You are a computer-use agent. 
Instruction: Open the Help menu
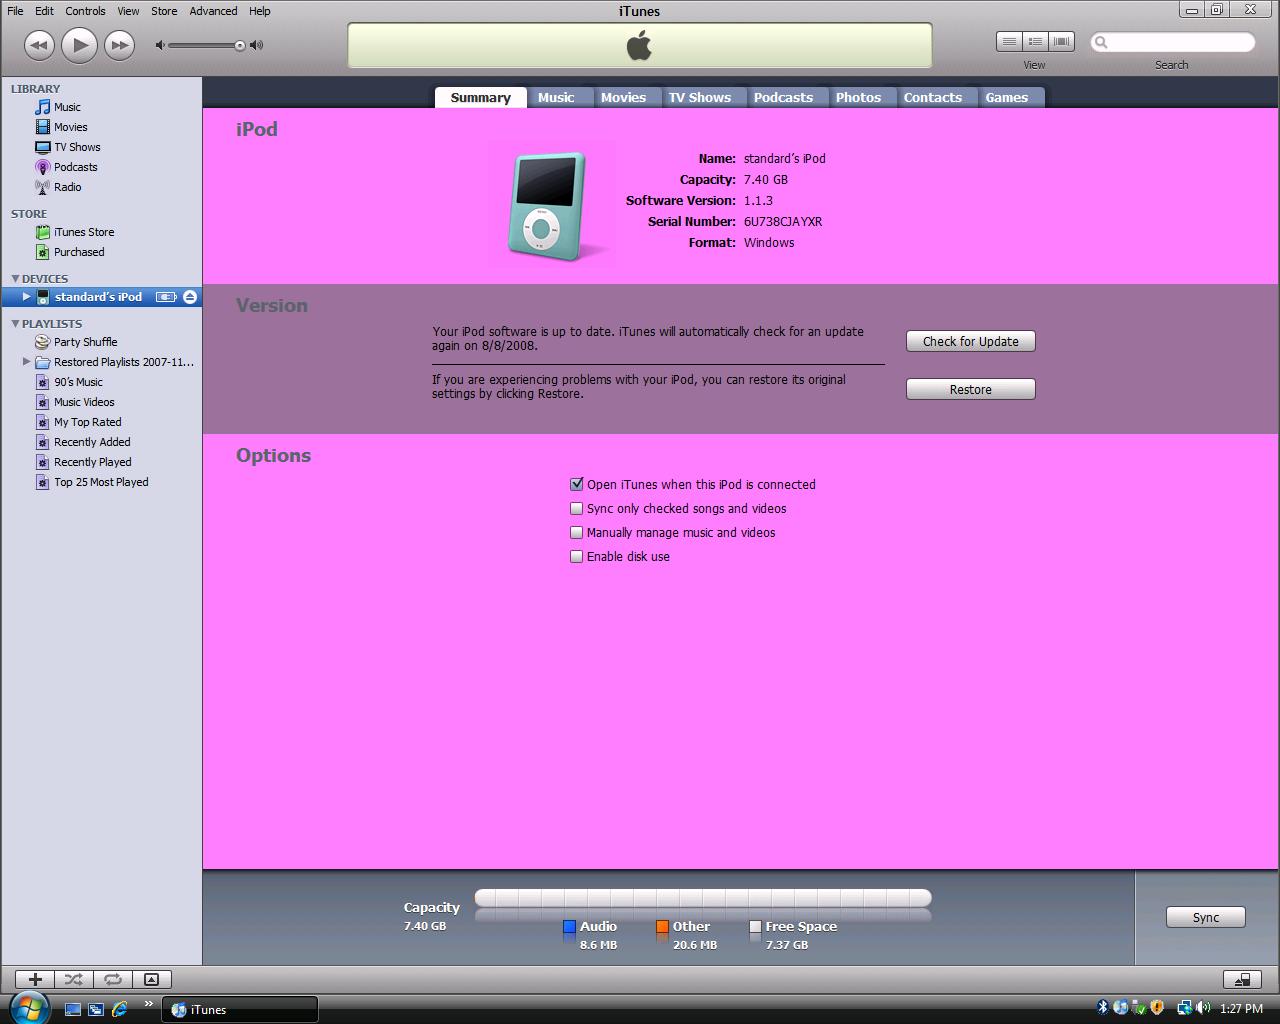pos(259,11)
